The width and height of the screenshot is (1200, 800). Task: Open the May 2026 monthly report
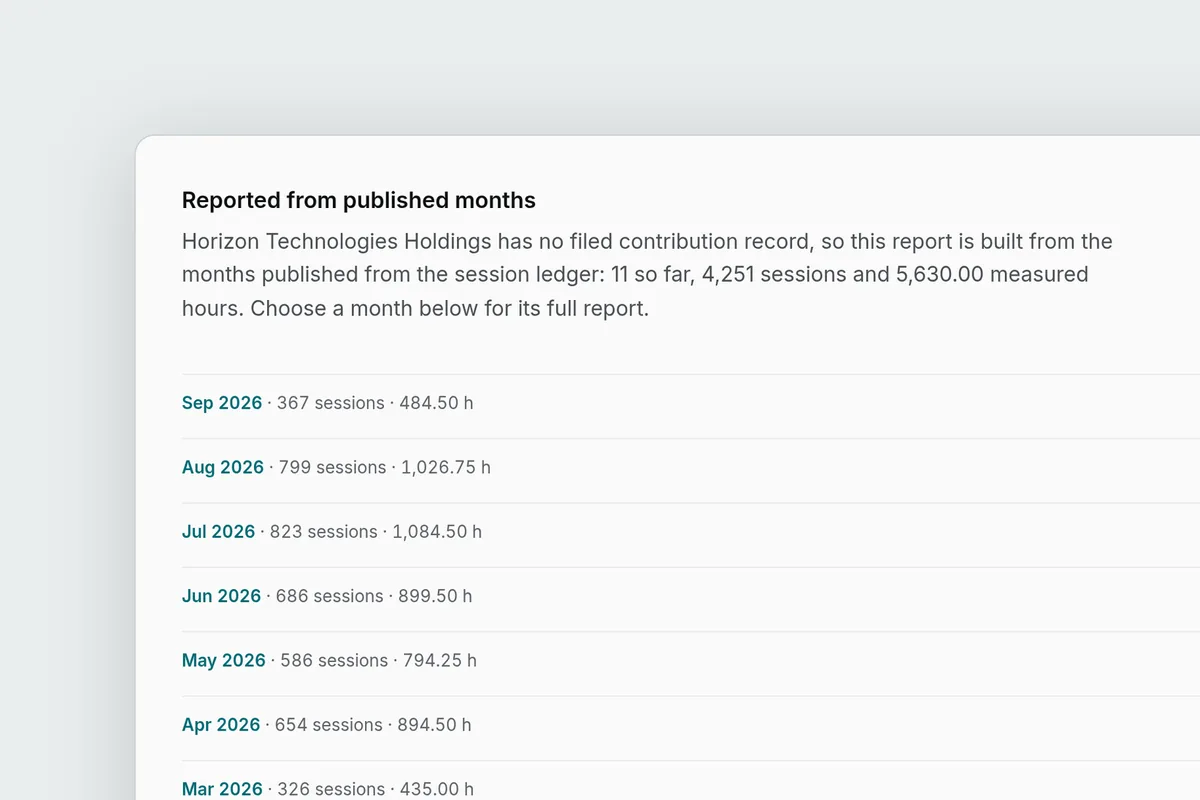coord(224,660)
